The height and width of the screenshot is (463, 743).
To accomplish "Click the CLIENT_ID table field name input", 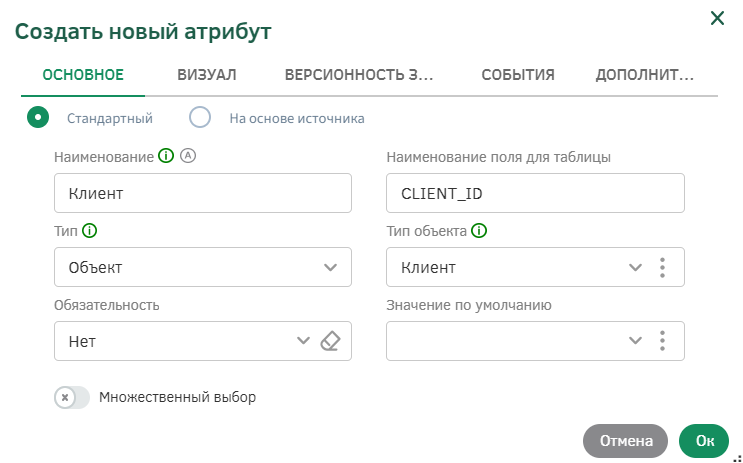I will tap(535, 193).
